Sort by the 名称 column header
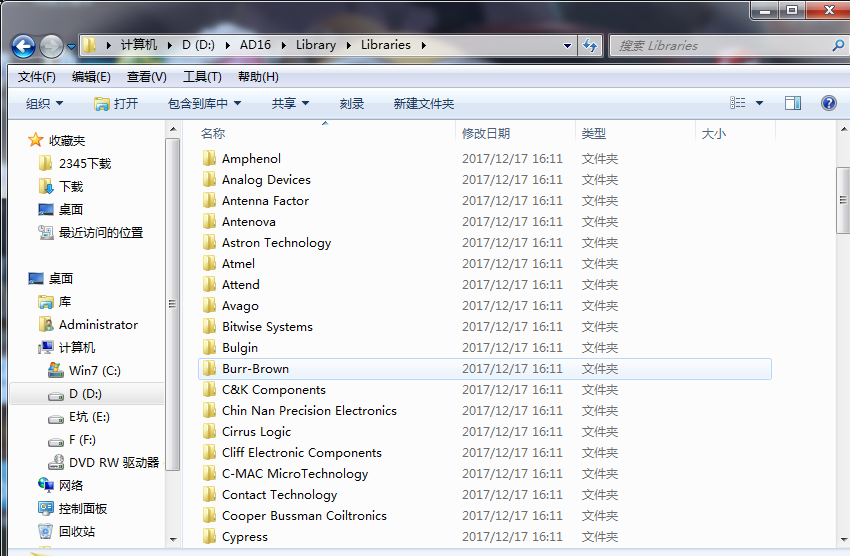 pyautogui.click(x=212, y=134)
